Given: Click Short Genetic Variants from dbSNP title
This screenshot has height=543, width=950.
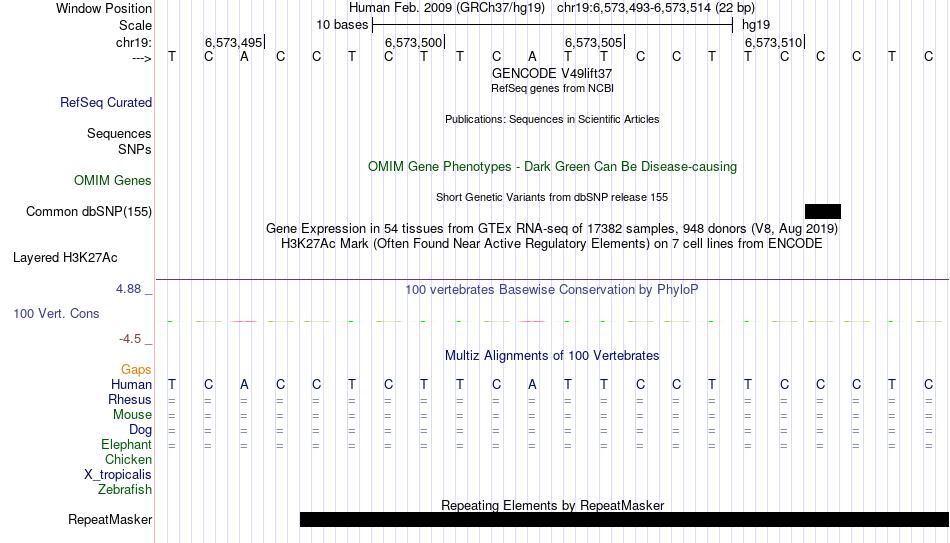Looking at the screenshot, I should [552, 198].
